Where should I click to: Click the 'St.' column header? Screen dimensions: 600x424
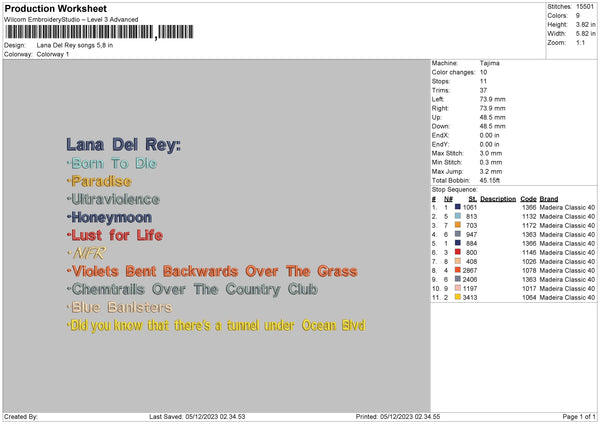point(472,199)
